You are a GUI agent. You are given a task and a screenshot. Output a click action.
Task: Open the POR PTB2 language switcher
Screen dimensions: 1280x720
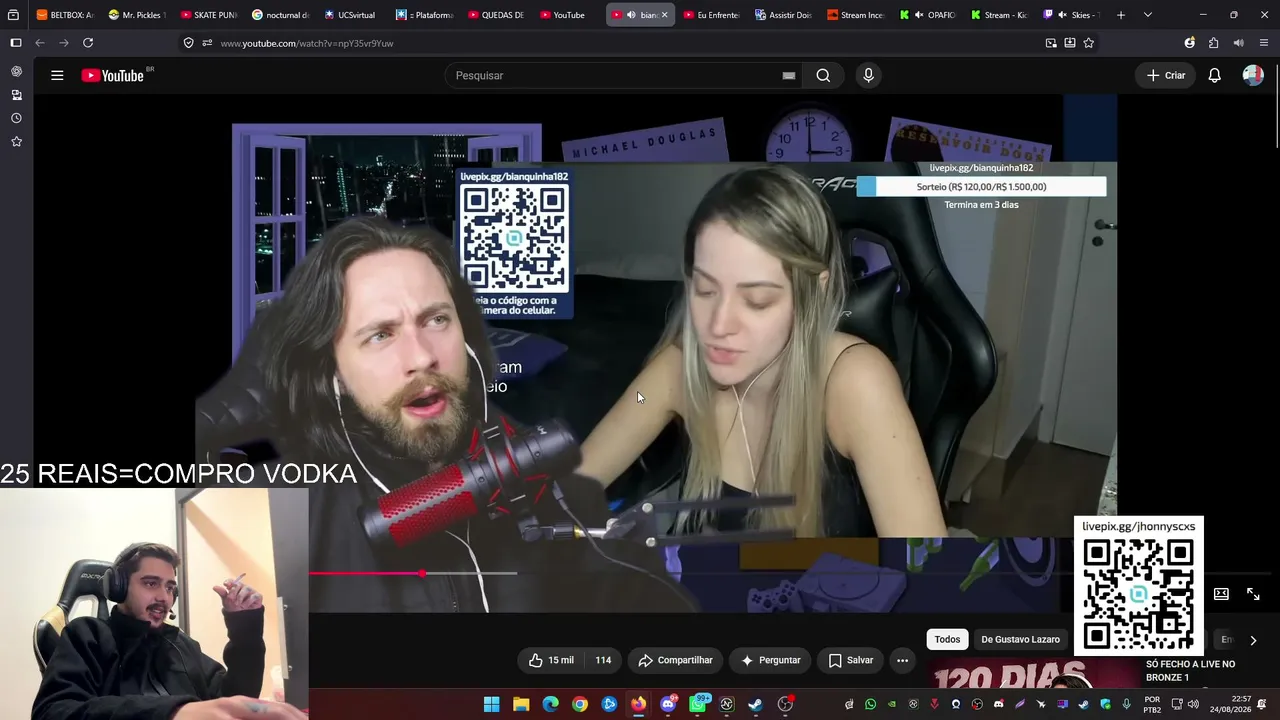(1152, 704)
